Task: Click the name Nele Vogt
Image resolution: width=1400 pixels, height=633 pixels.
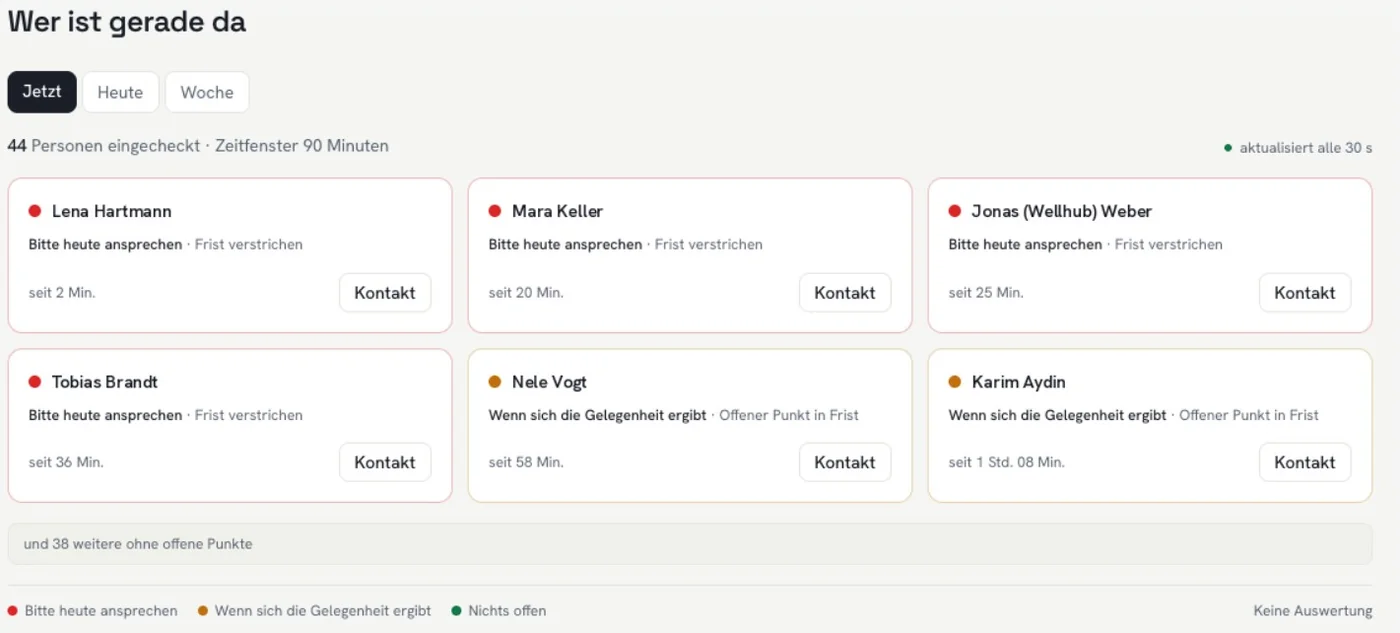Action: (x=550, y=382)
